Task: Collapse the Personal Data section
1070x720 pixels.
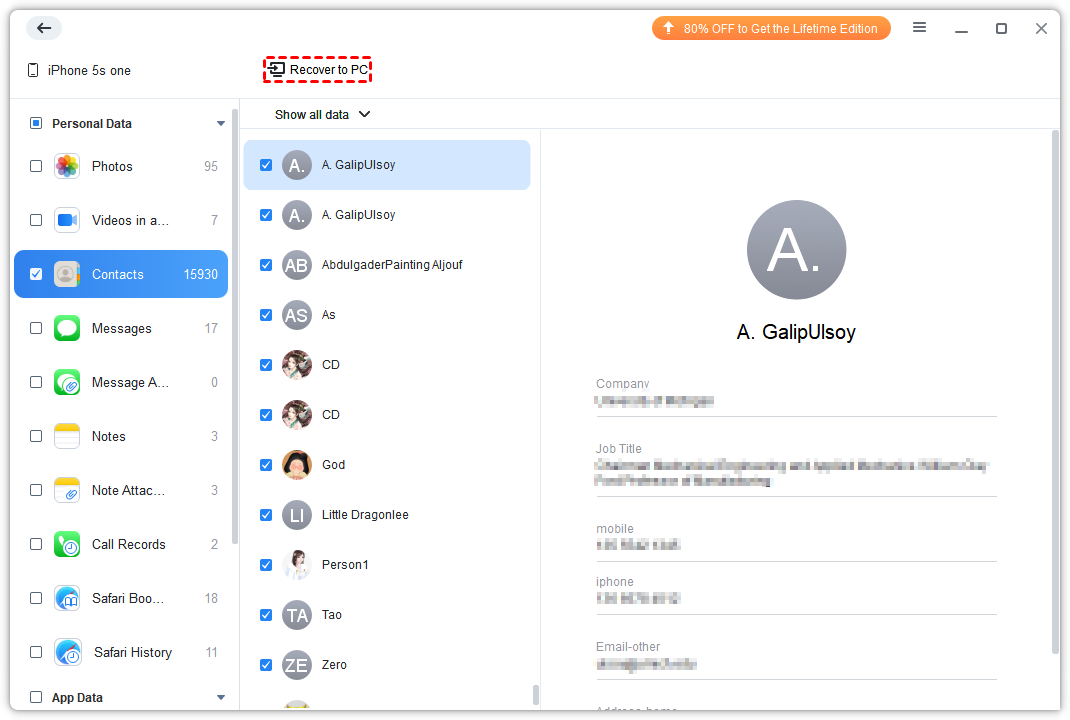Action: (x=221, y=124)
